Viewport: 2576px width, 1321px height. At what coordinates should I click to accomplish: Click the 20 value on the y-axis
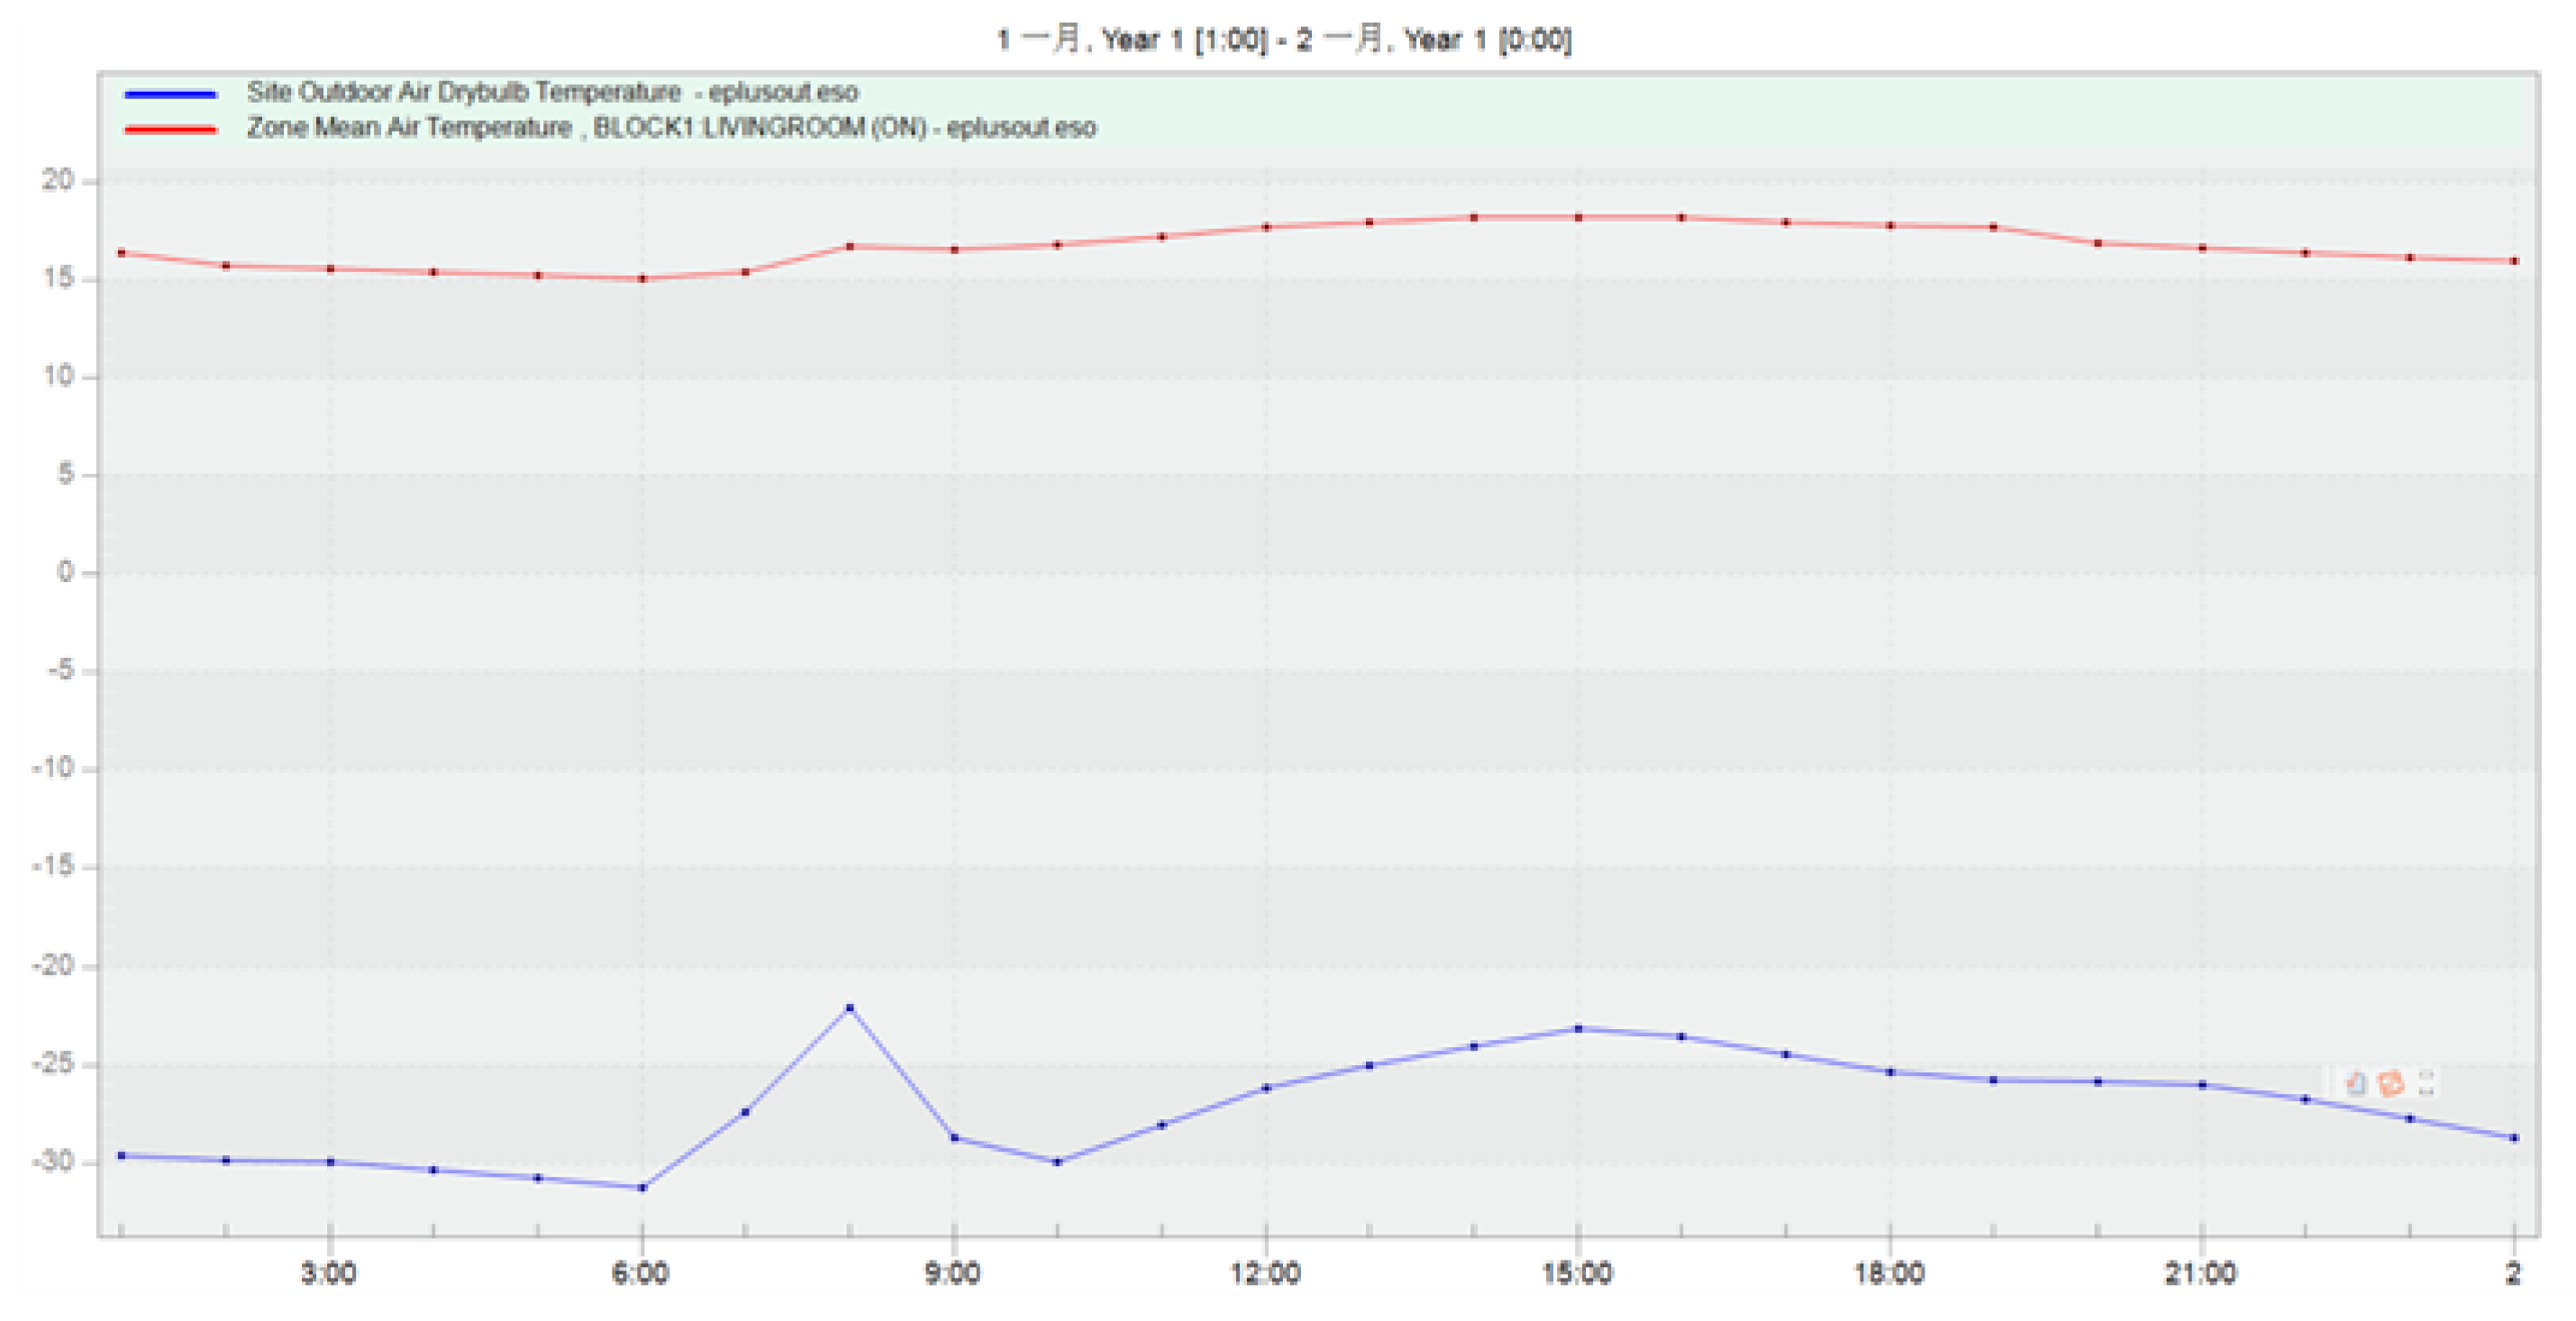click(x=57, y=180)
